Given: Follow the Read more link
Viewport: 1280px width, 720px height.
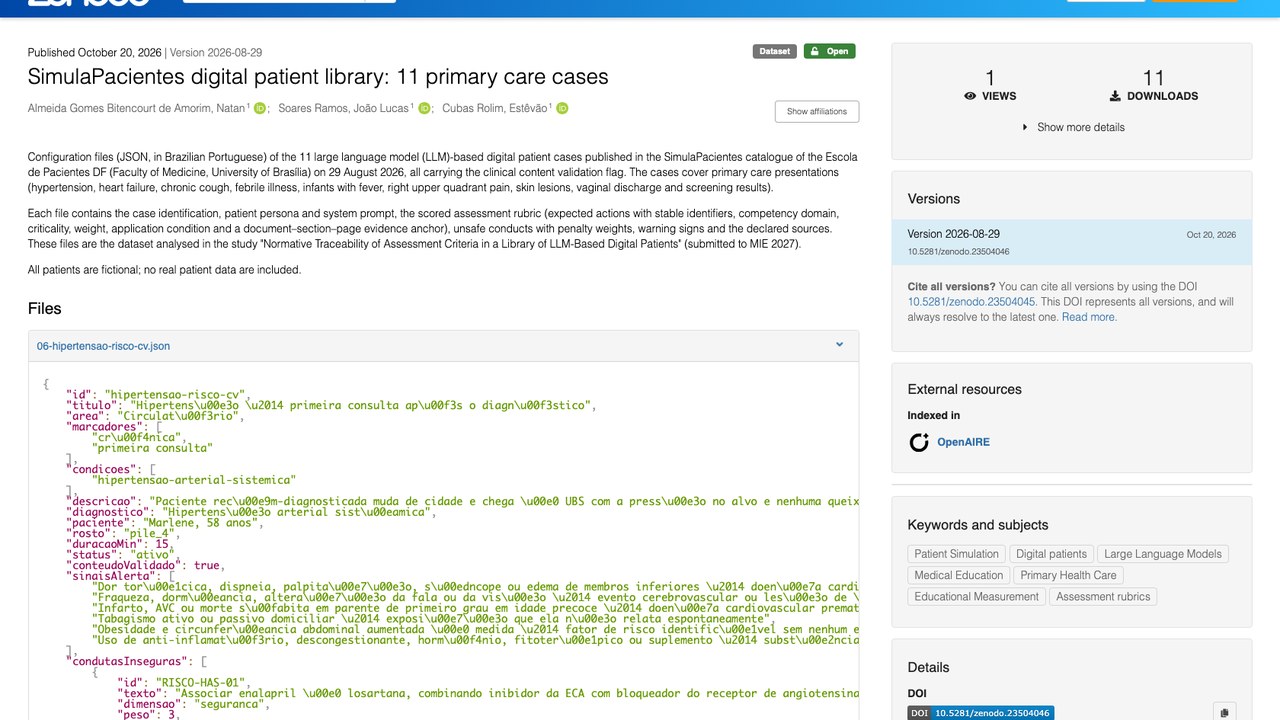Looking at the screenshot, I should (1089, 317).
